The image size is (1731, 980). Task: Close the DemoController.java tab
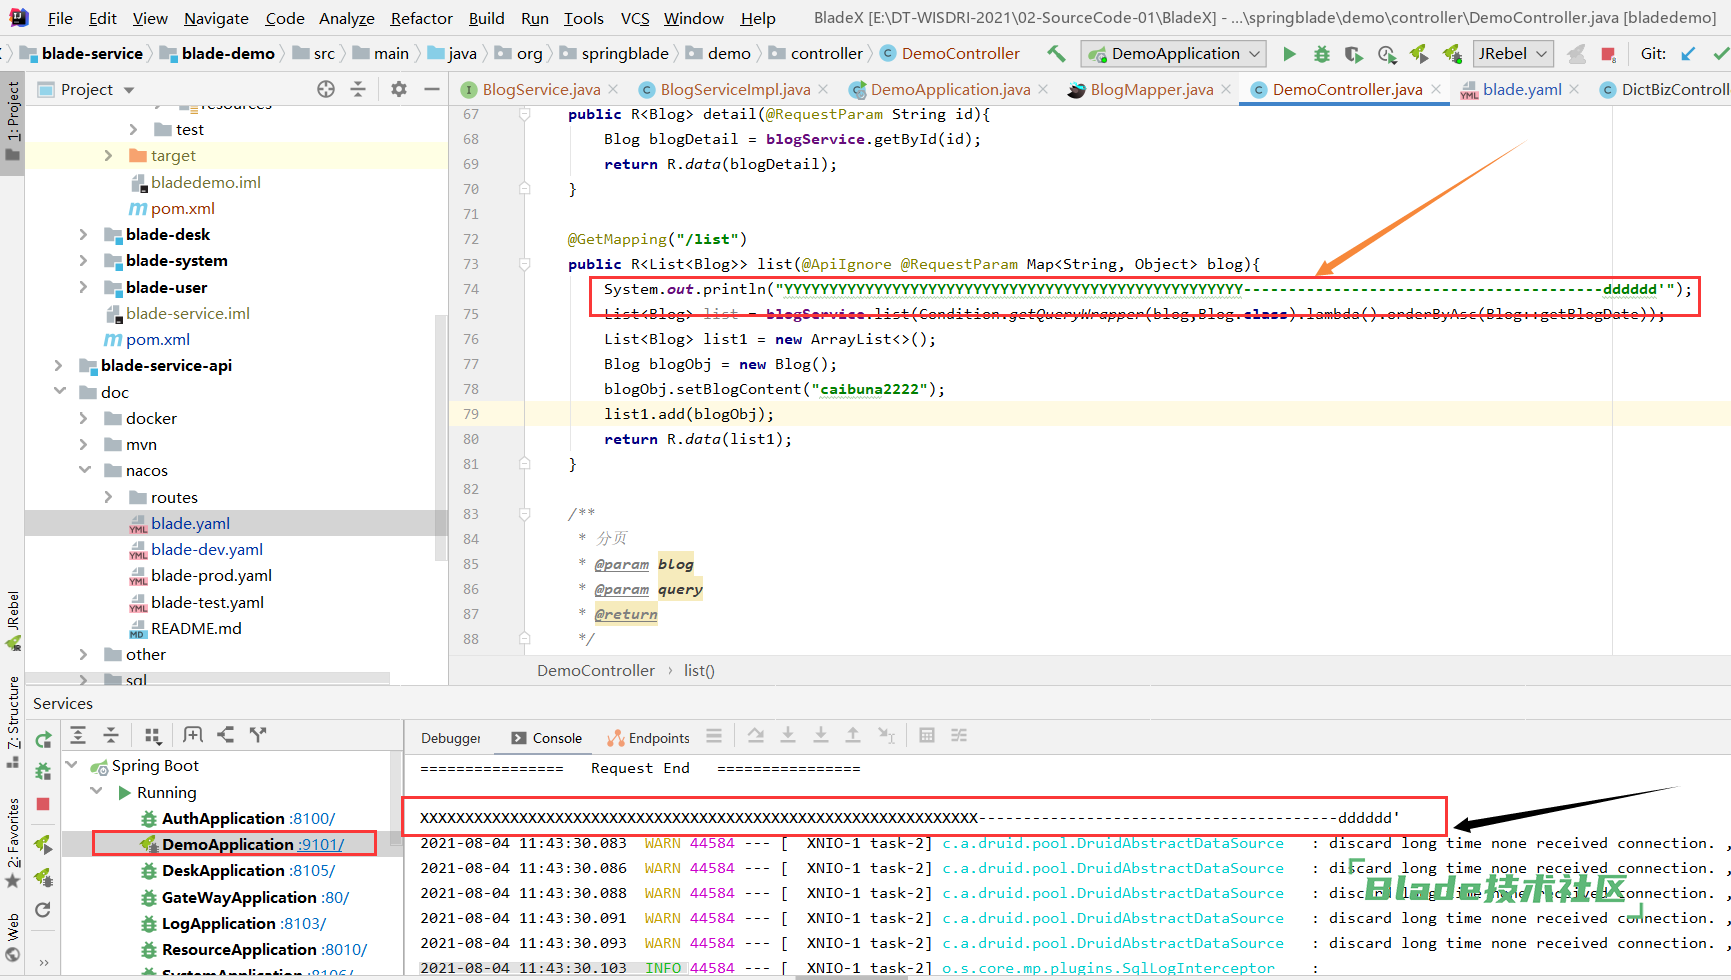pos(1436,89)
